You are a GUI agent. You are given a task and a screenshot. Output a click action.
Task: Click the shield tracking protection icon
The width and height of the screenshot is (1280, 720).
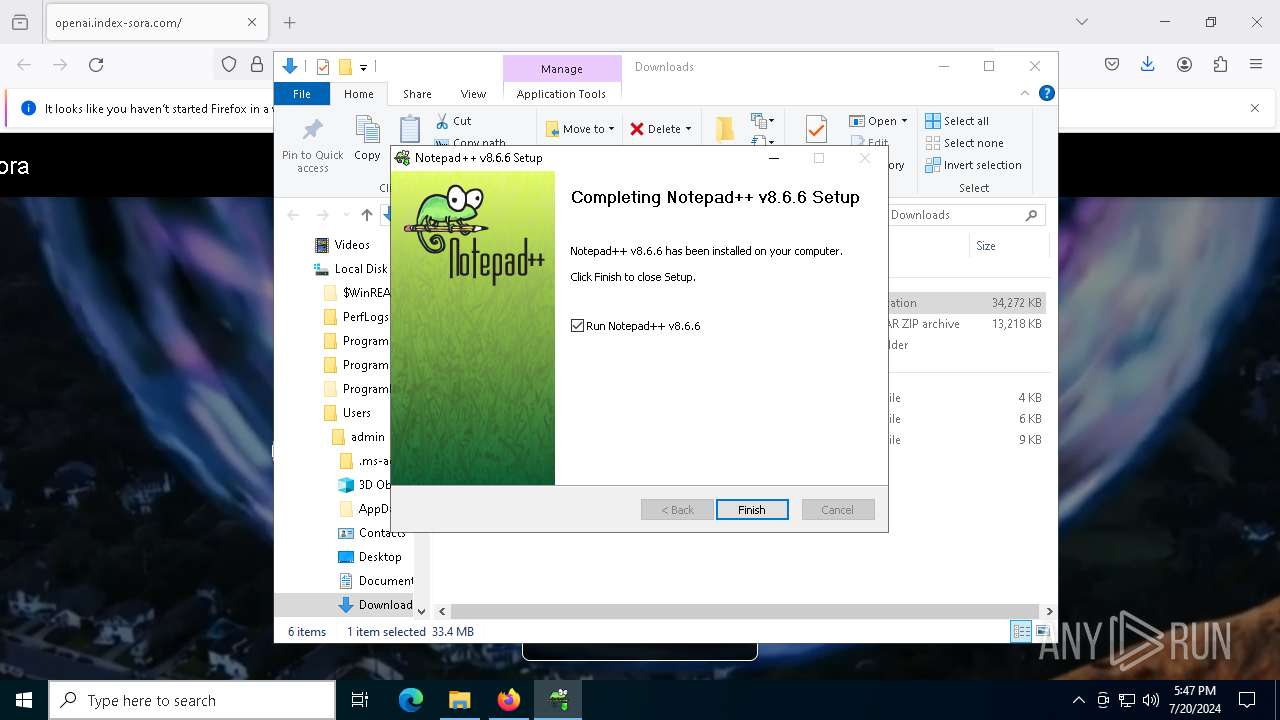229,65
